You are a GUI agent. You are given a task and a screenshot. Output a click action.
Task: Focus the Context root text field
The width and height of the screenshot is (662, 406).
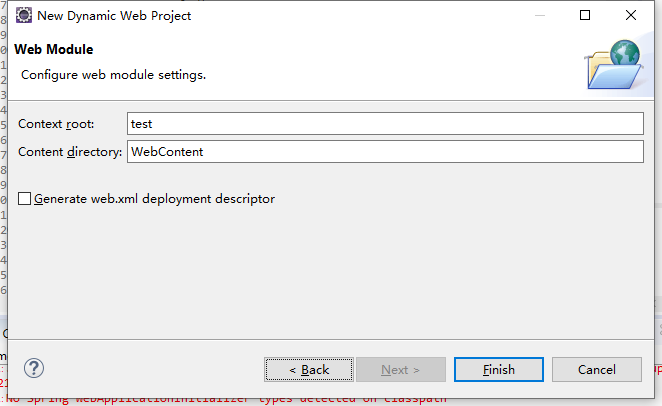coord(385,124)
